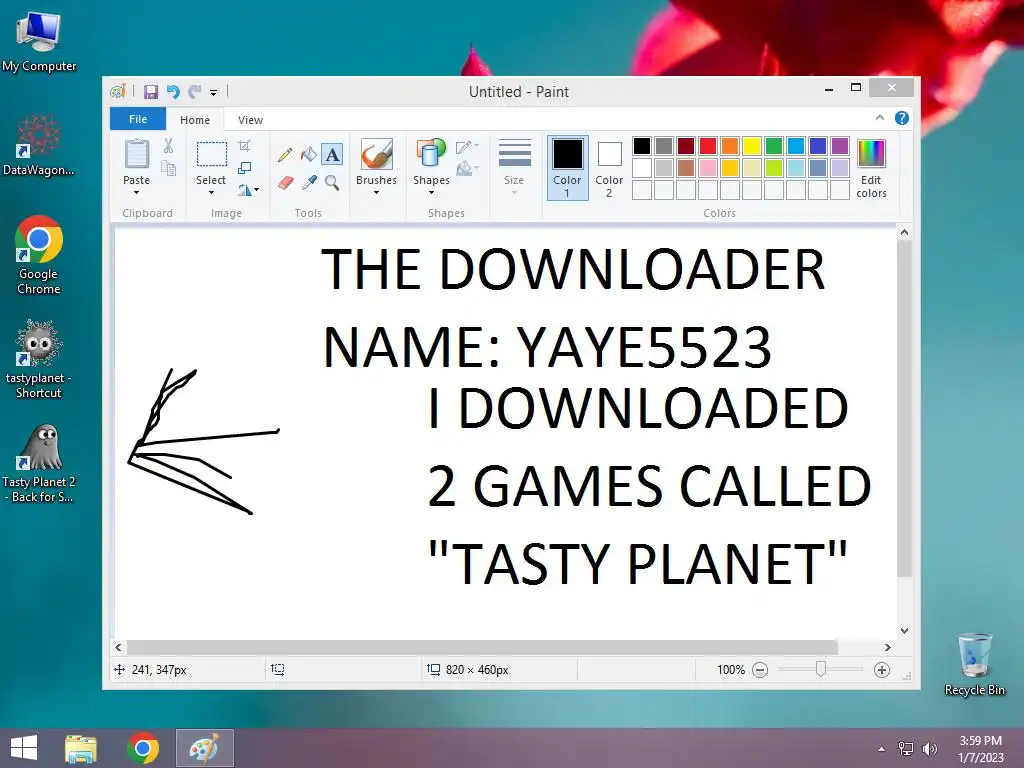Open Customize Quick Access Toolbar dropdown
This screenshot has height=768, width=1024.
pos(214,93)
